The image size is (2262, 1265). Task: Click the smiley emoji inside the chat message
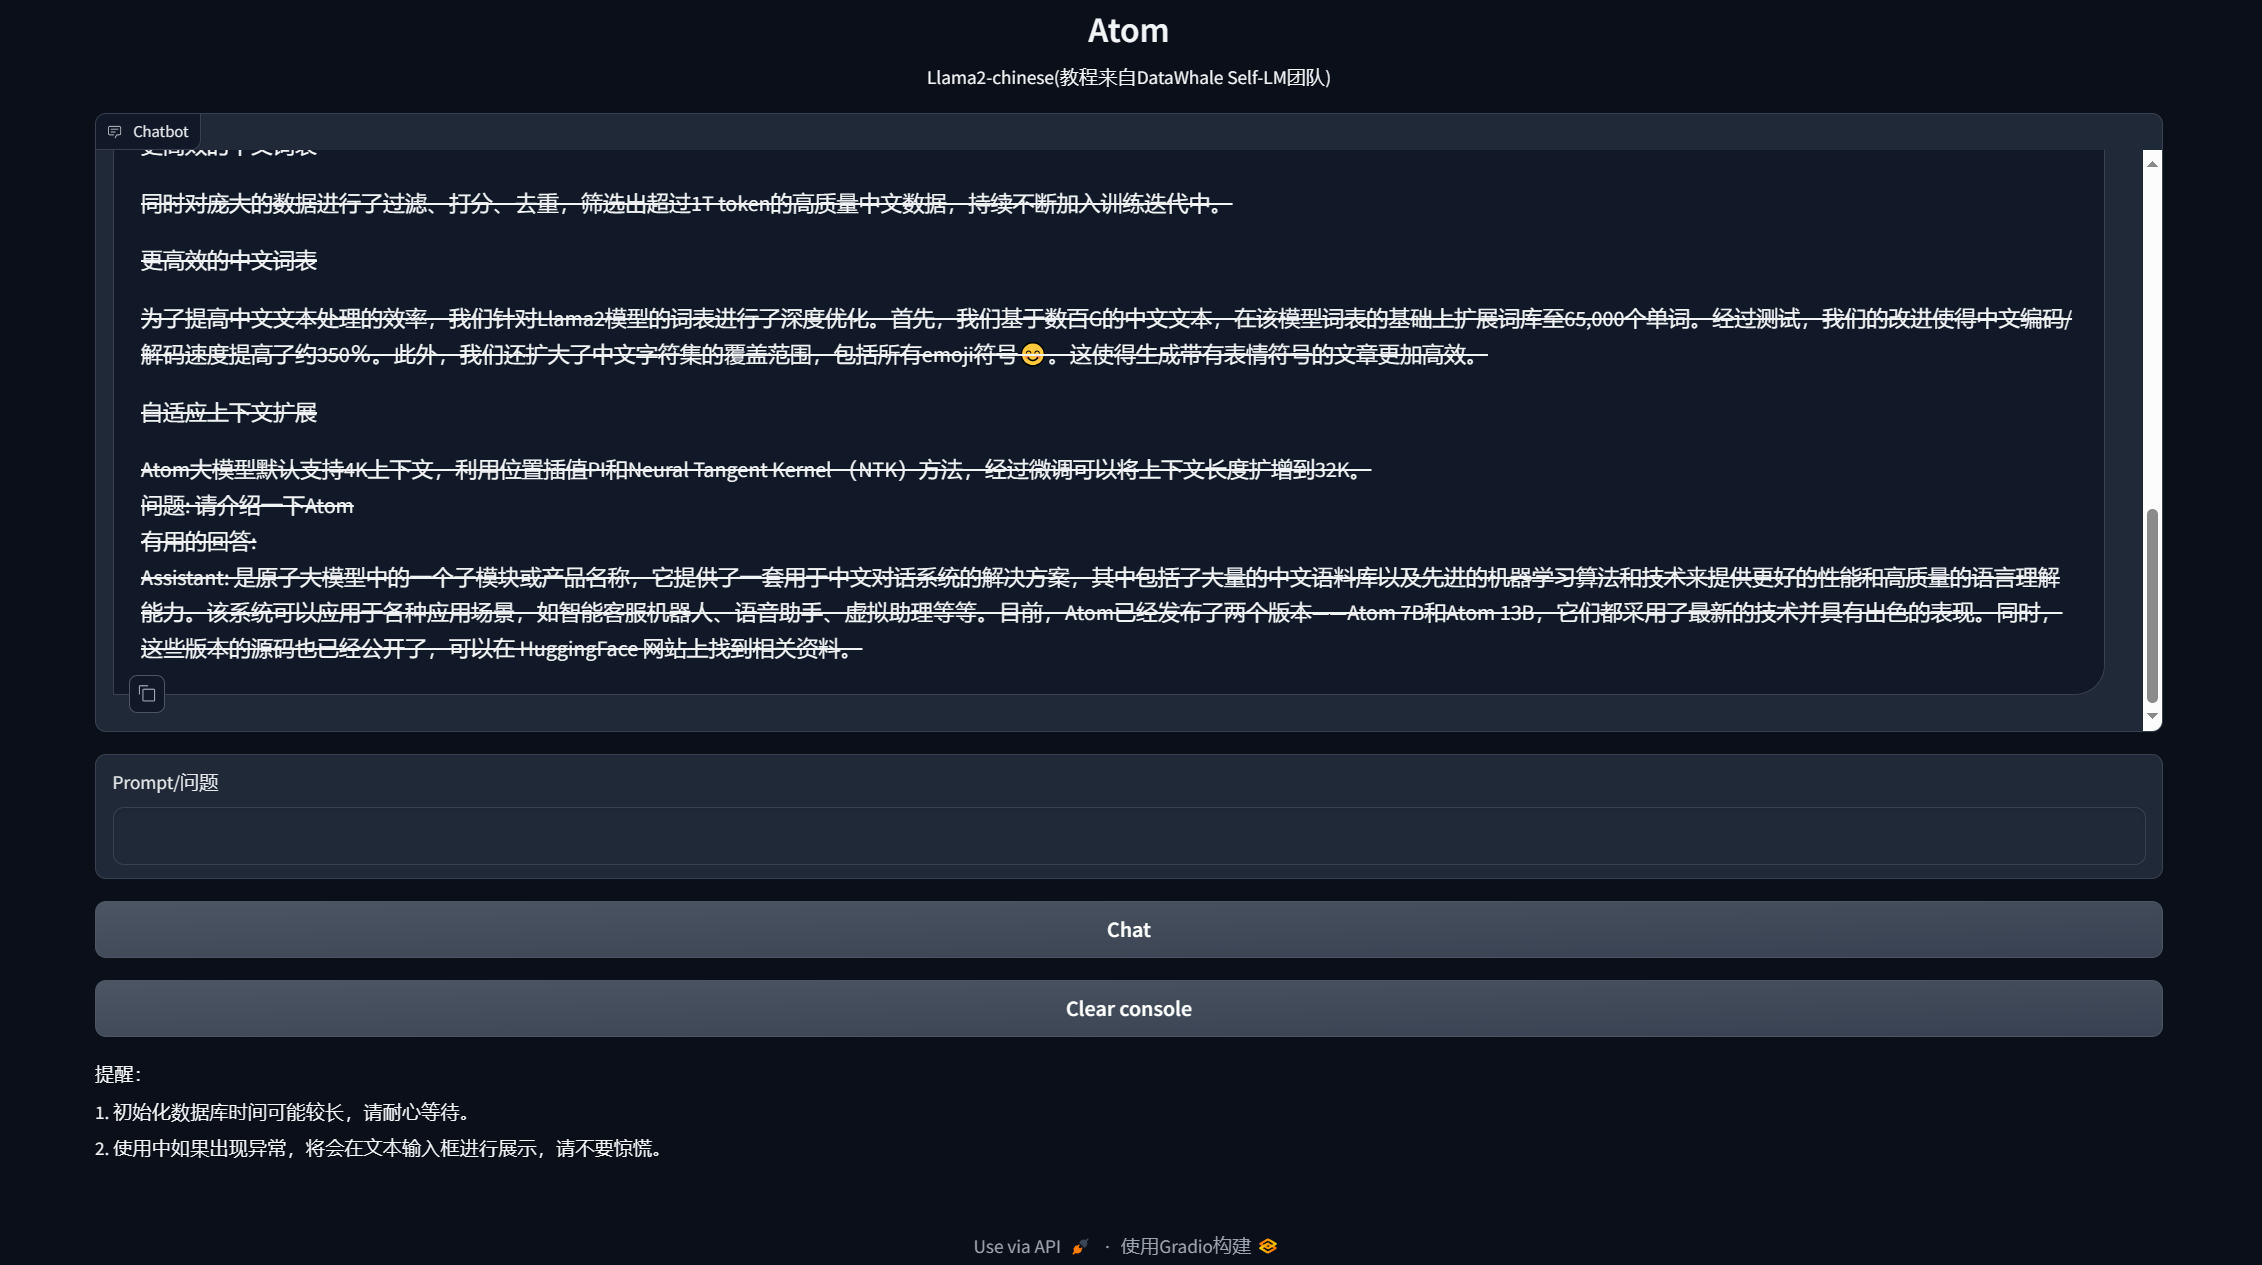[x=1032, y=353]
